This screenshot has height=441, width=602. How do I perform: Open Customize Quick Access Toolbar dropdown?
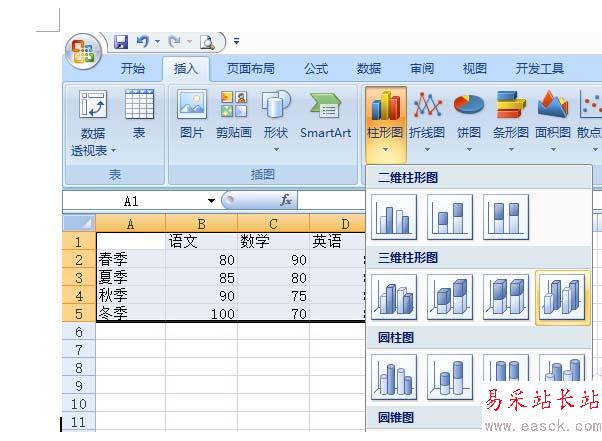[x=236, y=41]
